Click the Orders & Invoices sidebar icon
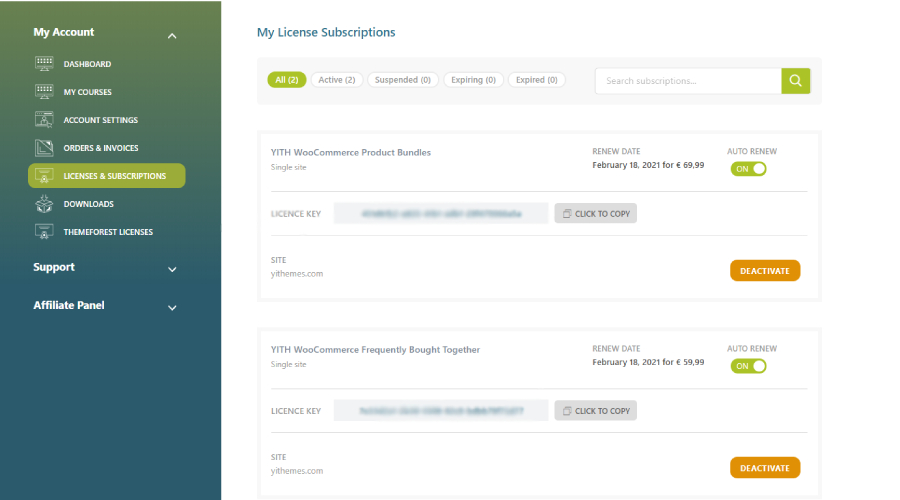 [x=44, y=148]
